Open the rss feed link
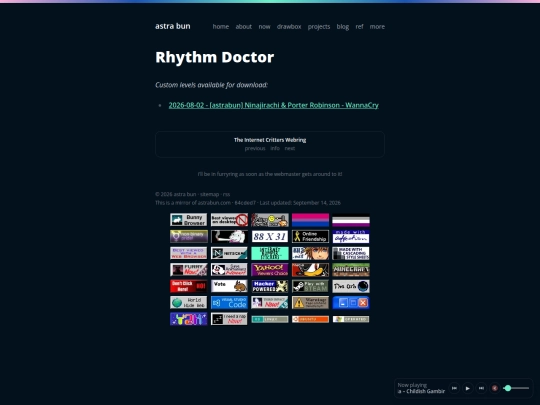The height and width of the screenshot is (405, 540). point(226,194)
